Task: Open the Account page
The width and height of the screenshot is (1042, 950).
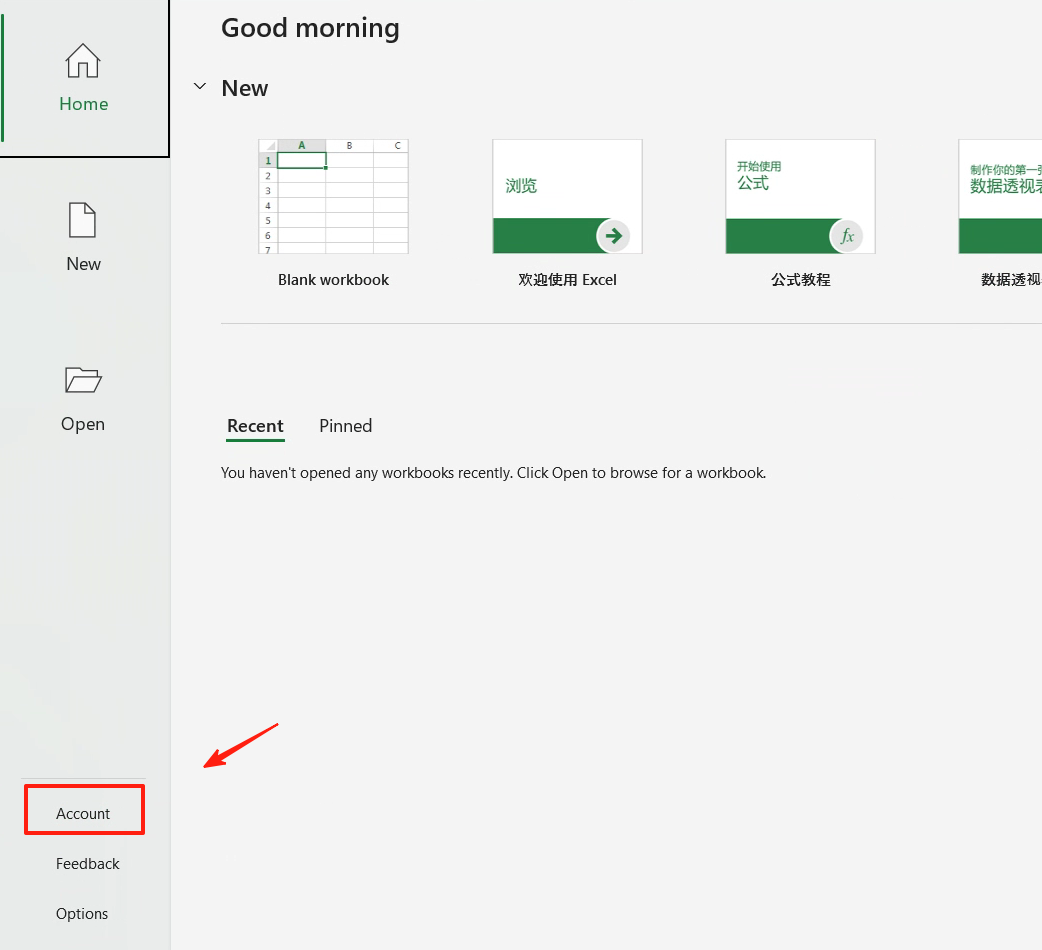Action: 83,814
